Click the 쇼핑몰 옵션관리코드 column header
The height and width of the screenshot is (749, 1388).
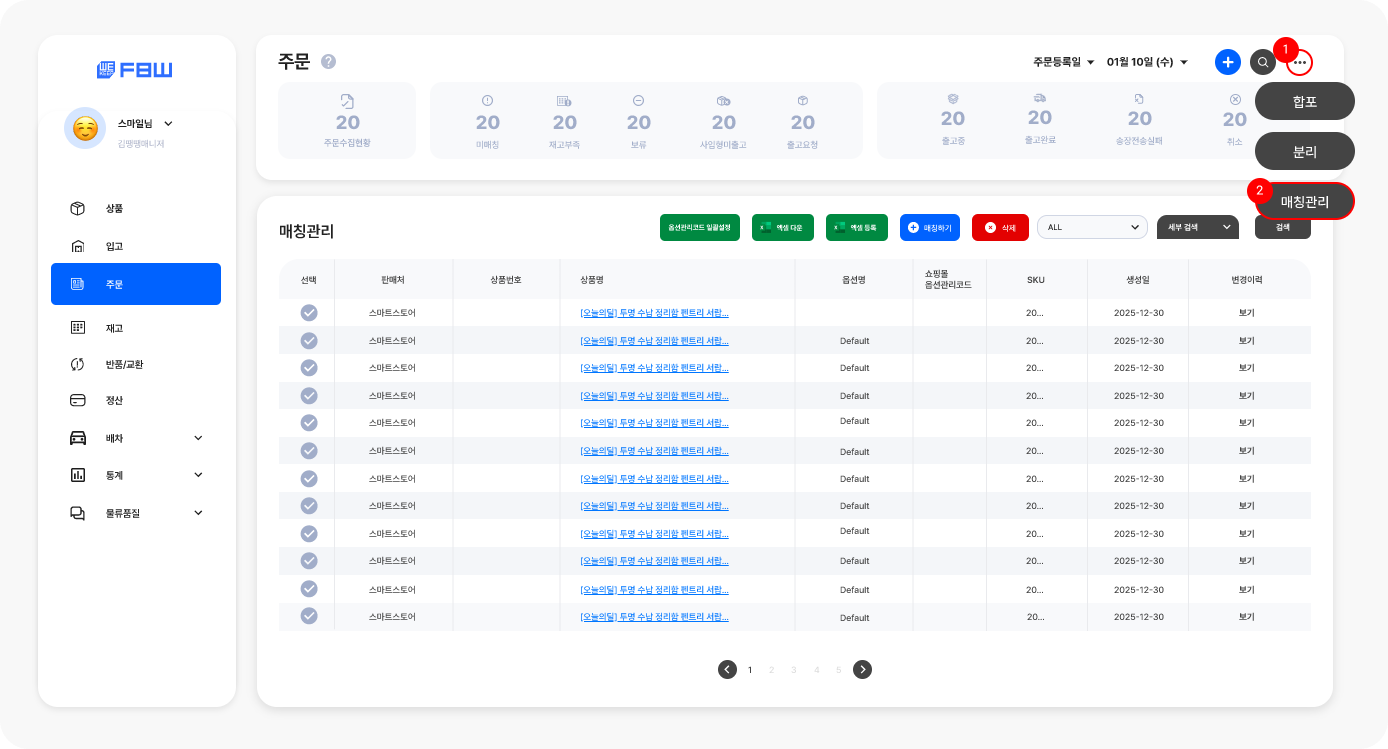pos(949,279)
